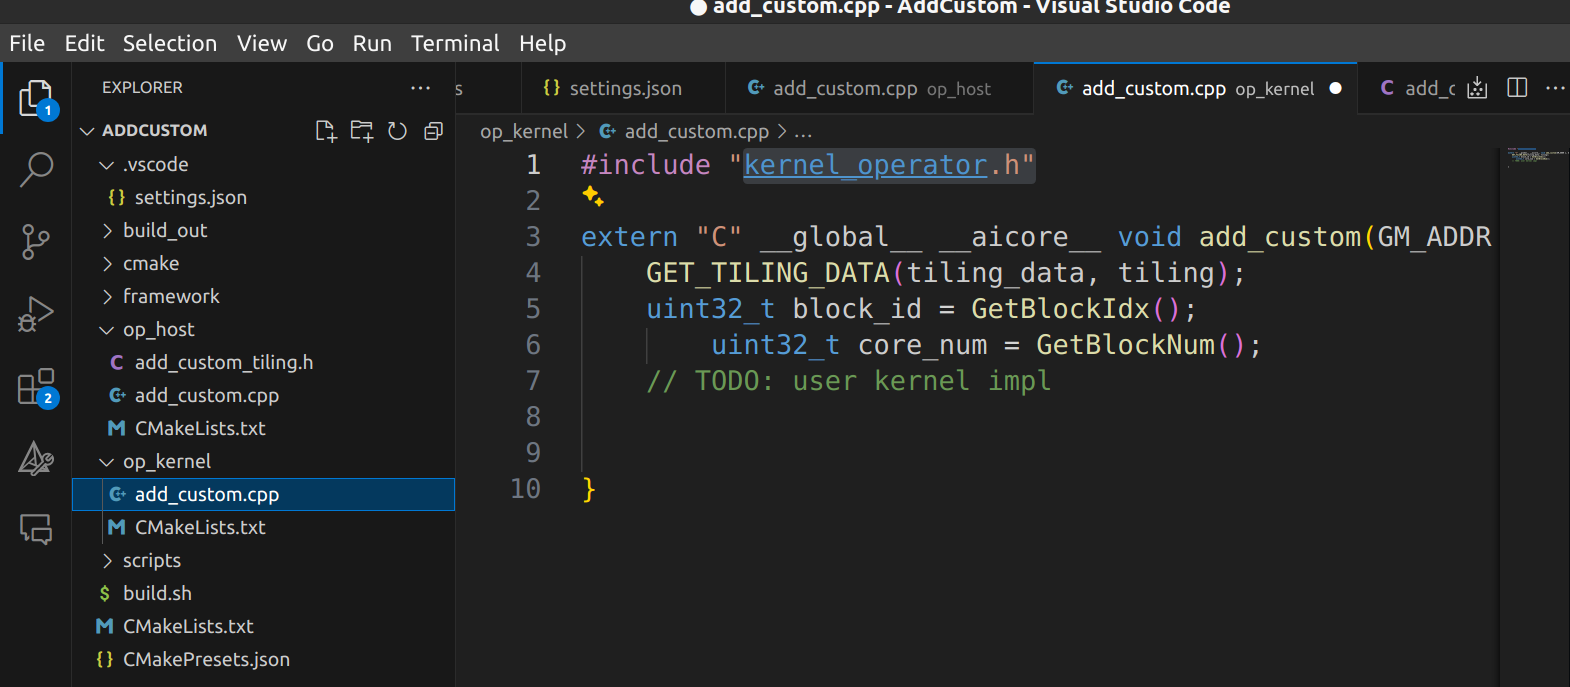Image resolution: width=1570 pixels, height=687 pixels.
Task: Open the Selection menu
Action: click(170, 43)
